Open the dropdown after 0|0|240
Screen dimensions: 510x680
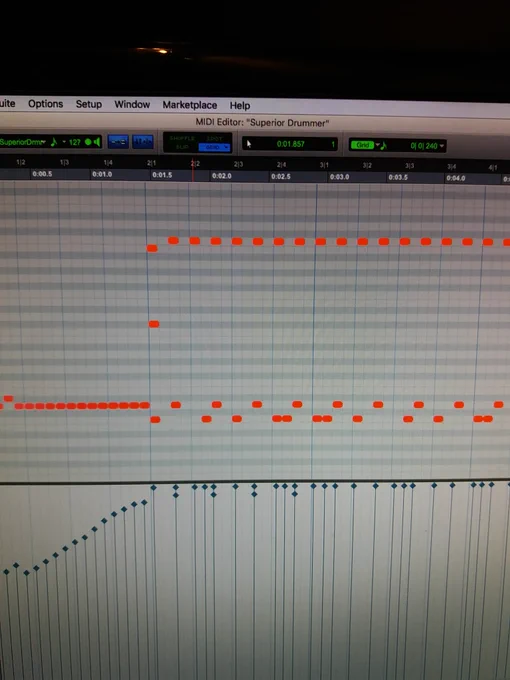click(442, 146)
